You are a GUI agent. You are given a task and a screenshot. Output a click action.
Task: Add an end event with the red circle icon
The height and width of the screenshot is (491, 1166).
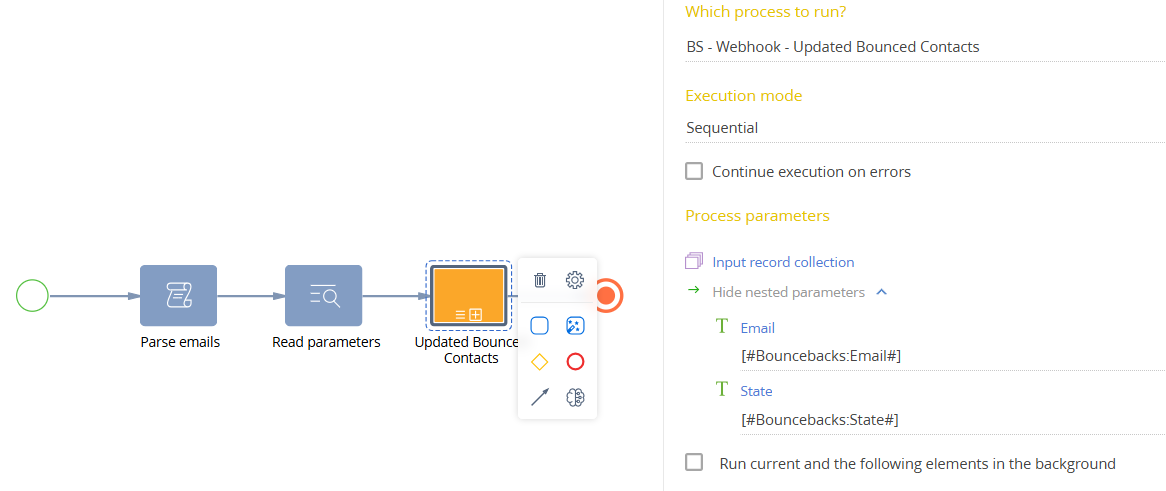tap(575, 361)
